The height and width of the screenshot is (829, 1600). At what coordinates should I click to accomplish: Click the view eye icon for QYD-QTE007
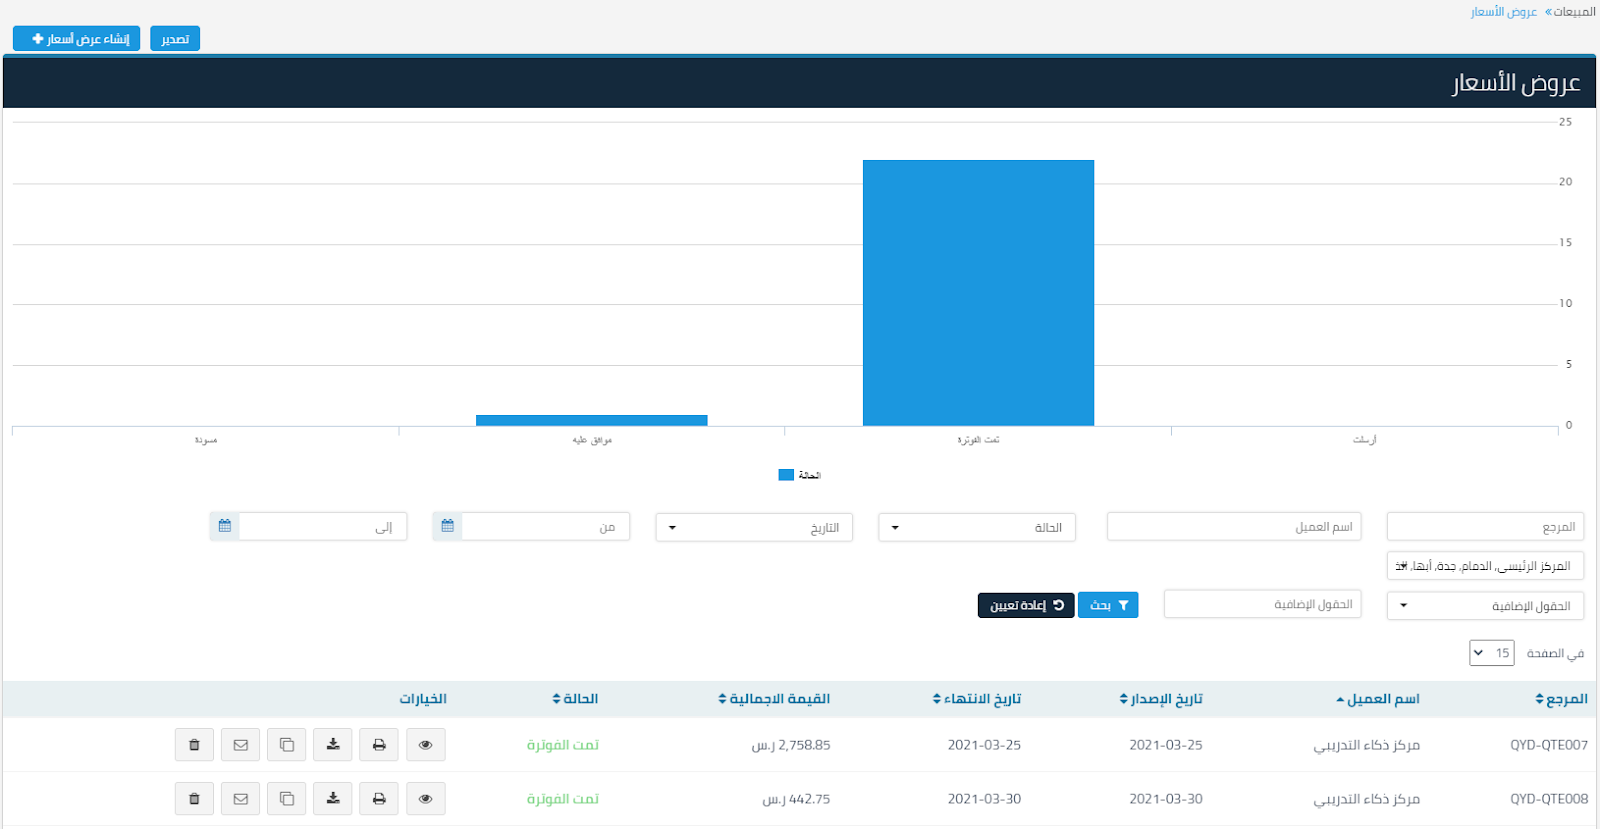pos(426,745)
